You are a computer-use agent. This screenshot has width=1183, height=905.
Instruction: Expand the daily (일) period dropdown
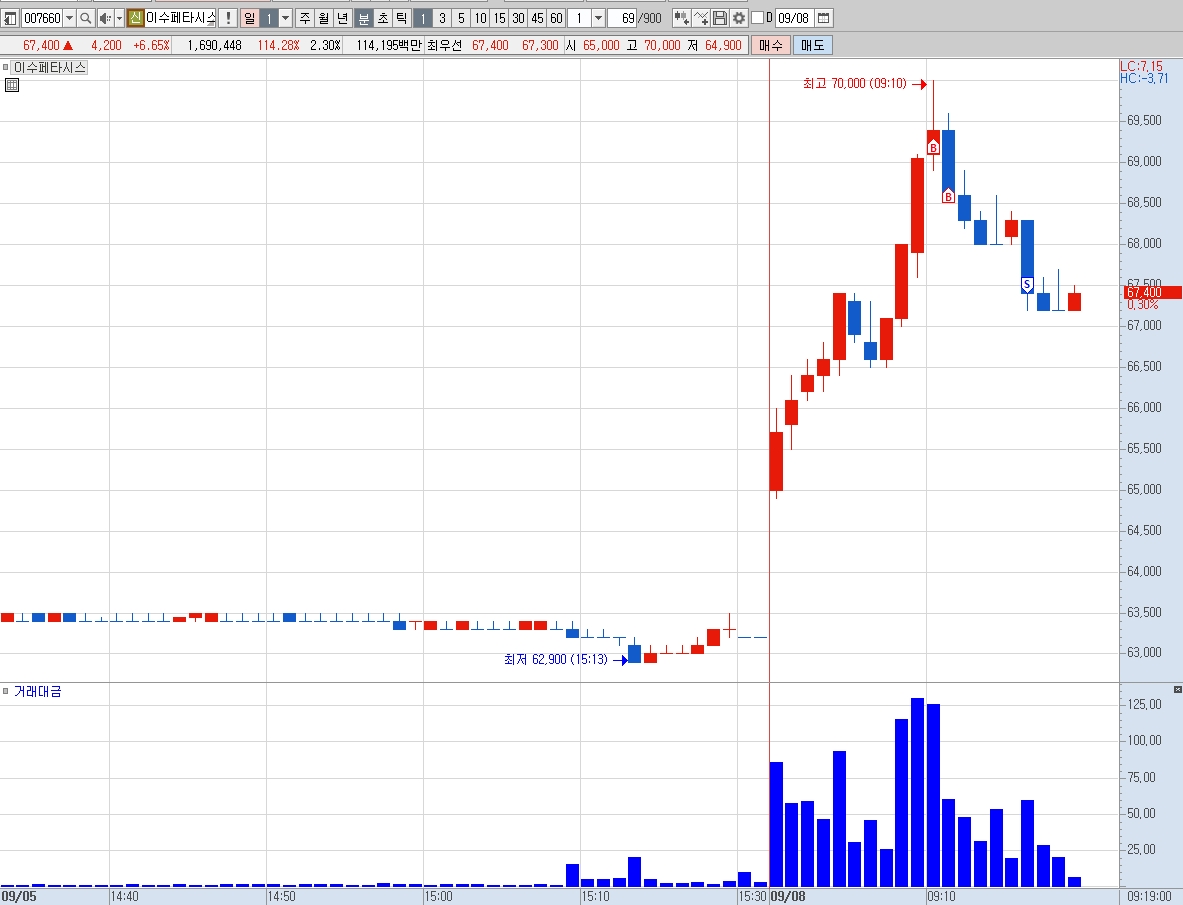click(x=285, y=18)
